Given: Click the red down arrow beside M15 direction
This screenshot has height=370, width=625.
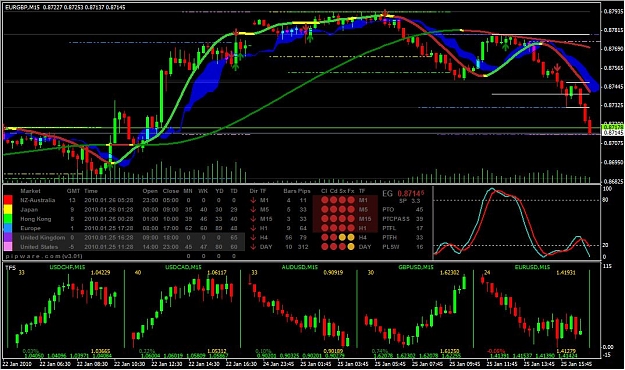Looking at the screenshot, I should (x=253, y=219).
